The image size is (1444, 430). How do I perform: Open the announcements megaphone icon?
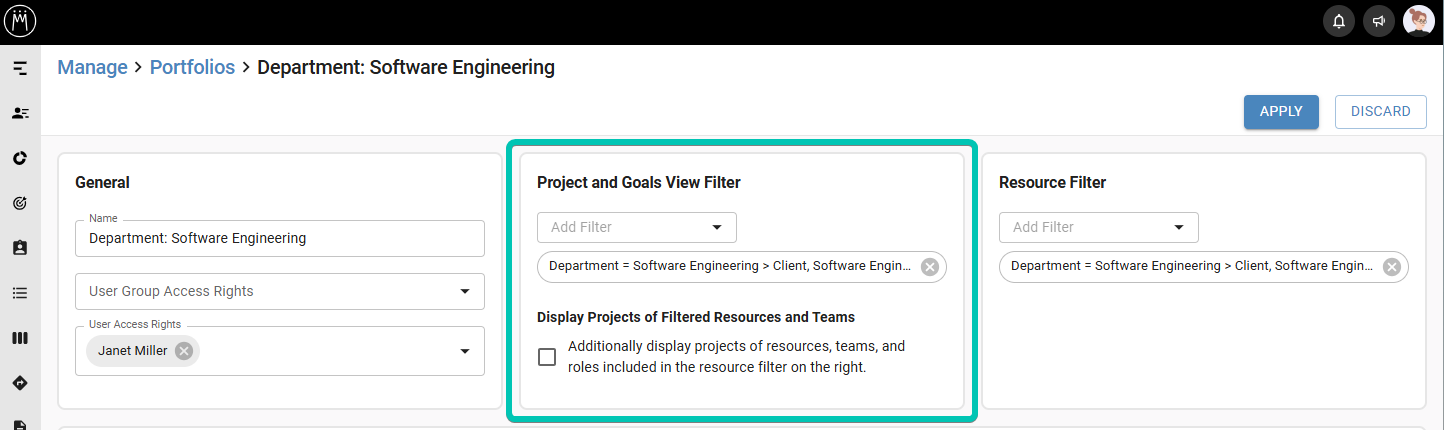tap(1379, 21)
